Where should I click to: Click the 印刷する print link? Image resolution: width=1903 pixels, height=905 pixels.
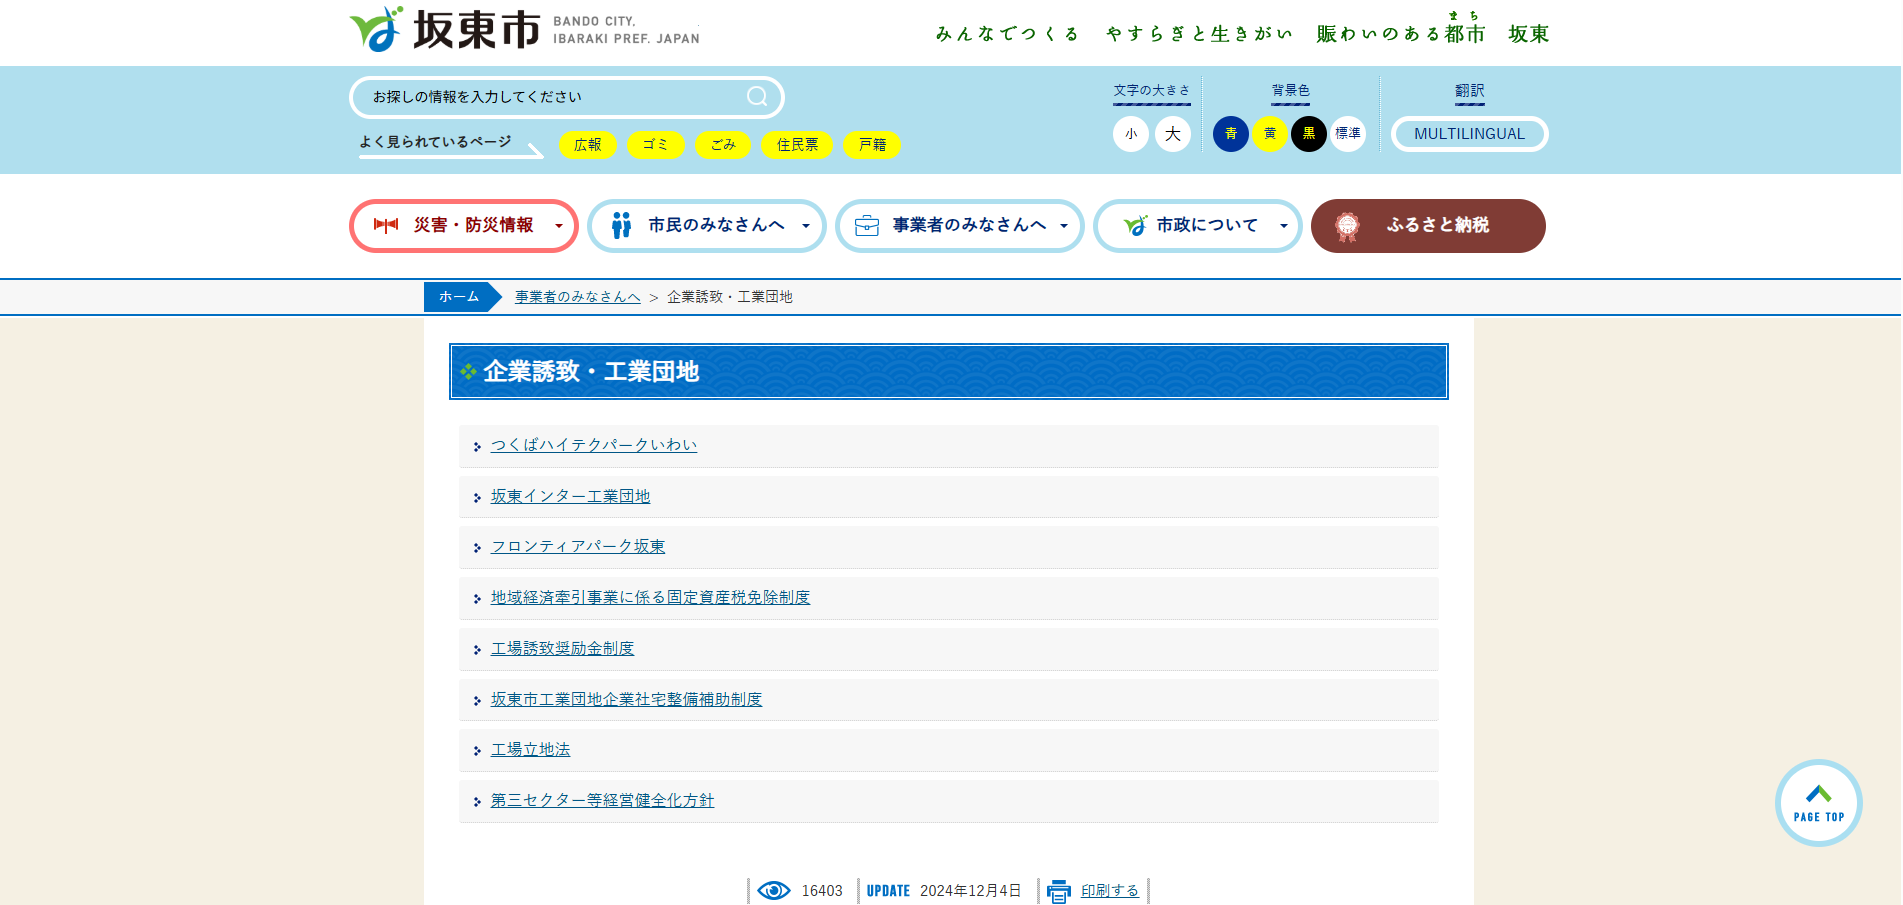[1110, 890]
